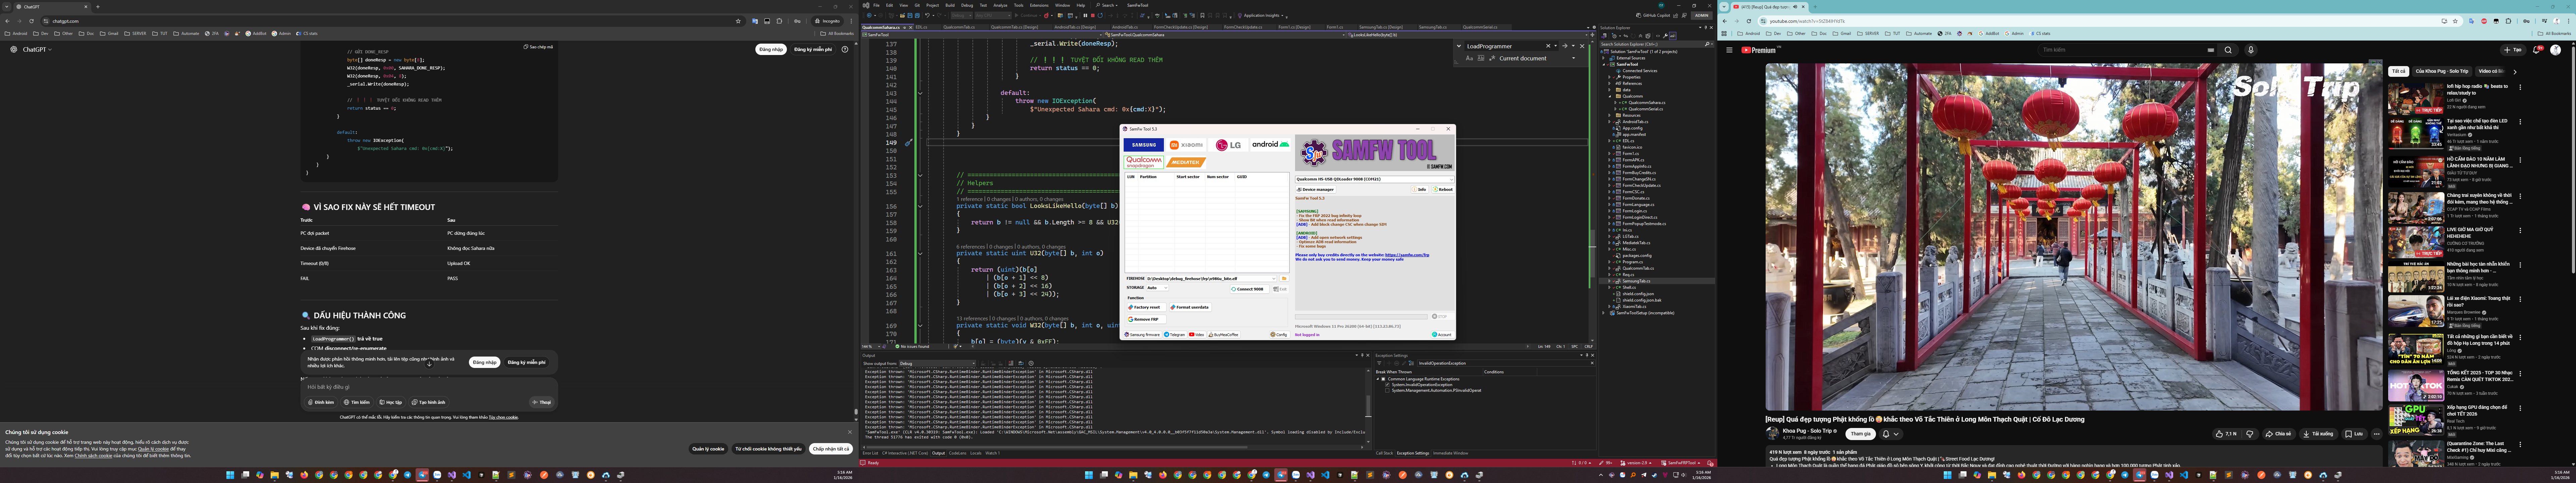Click the Output panel vertical scrollbar

click(1368, 406)
